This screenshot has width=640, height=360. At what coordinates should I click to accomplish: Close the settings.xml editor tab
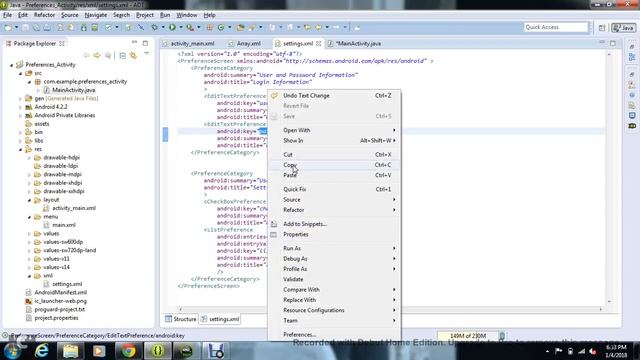[x=318, y=43]
